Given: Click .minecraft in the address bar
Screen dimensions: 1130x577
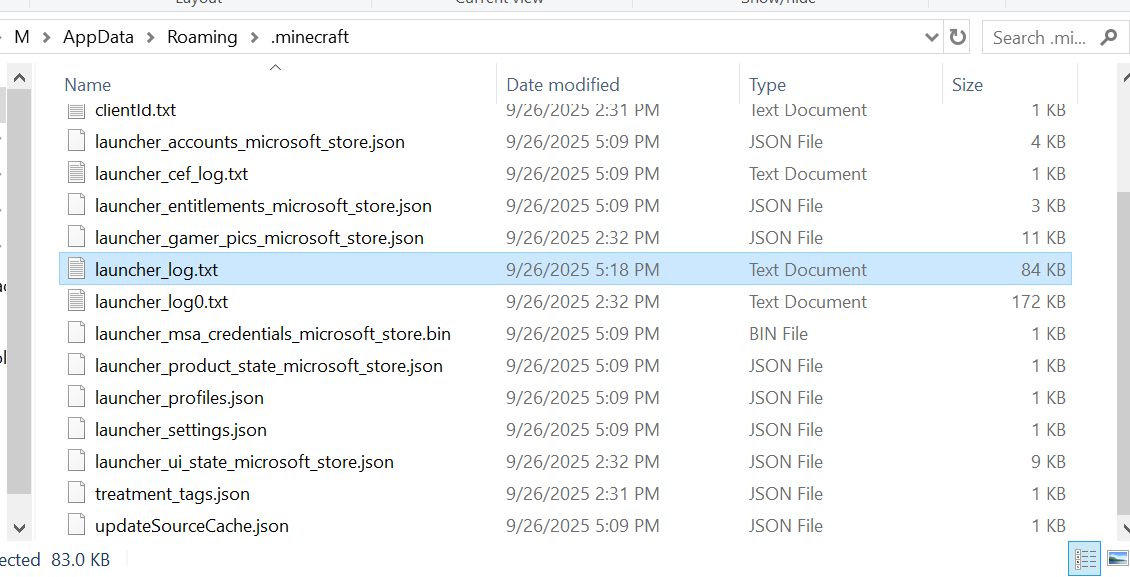Looking at the screenshot, I should (310, 37).
